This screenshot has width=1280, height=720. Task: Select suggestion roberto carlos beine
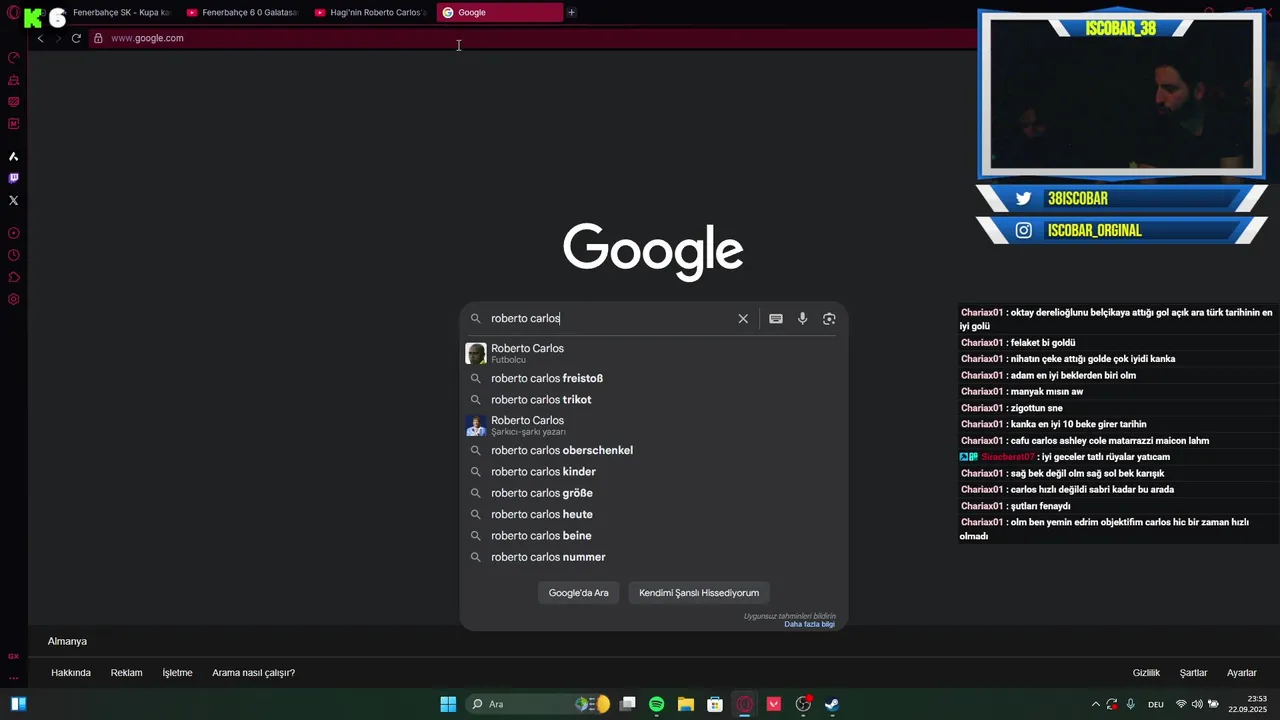pos(653,535)
